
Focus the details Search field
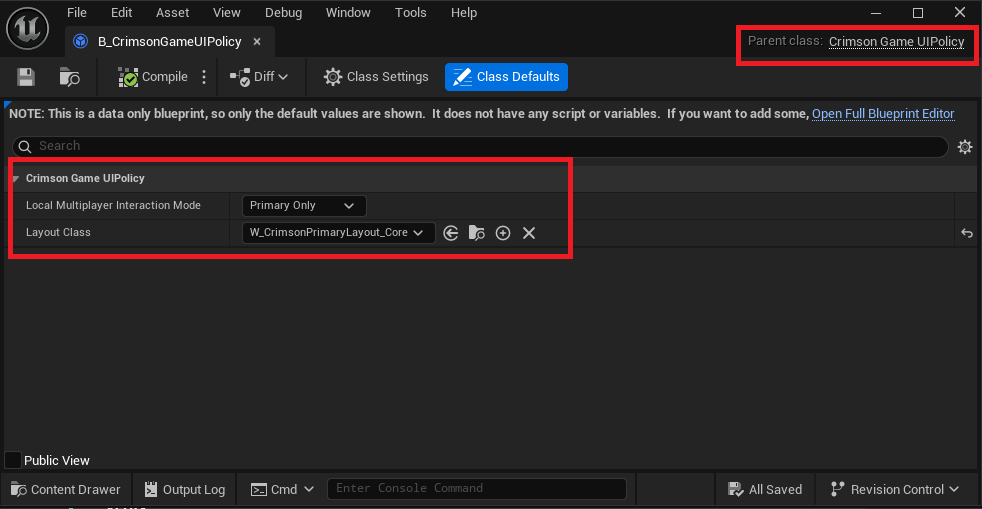[x=480, y=147]
